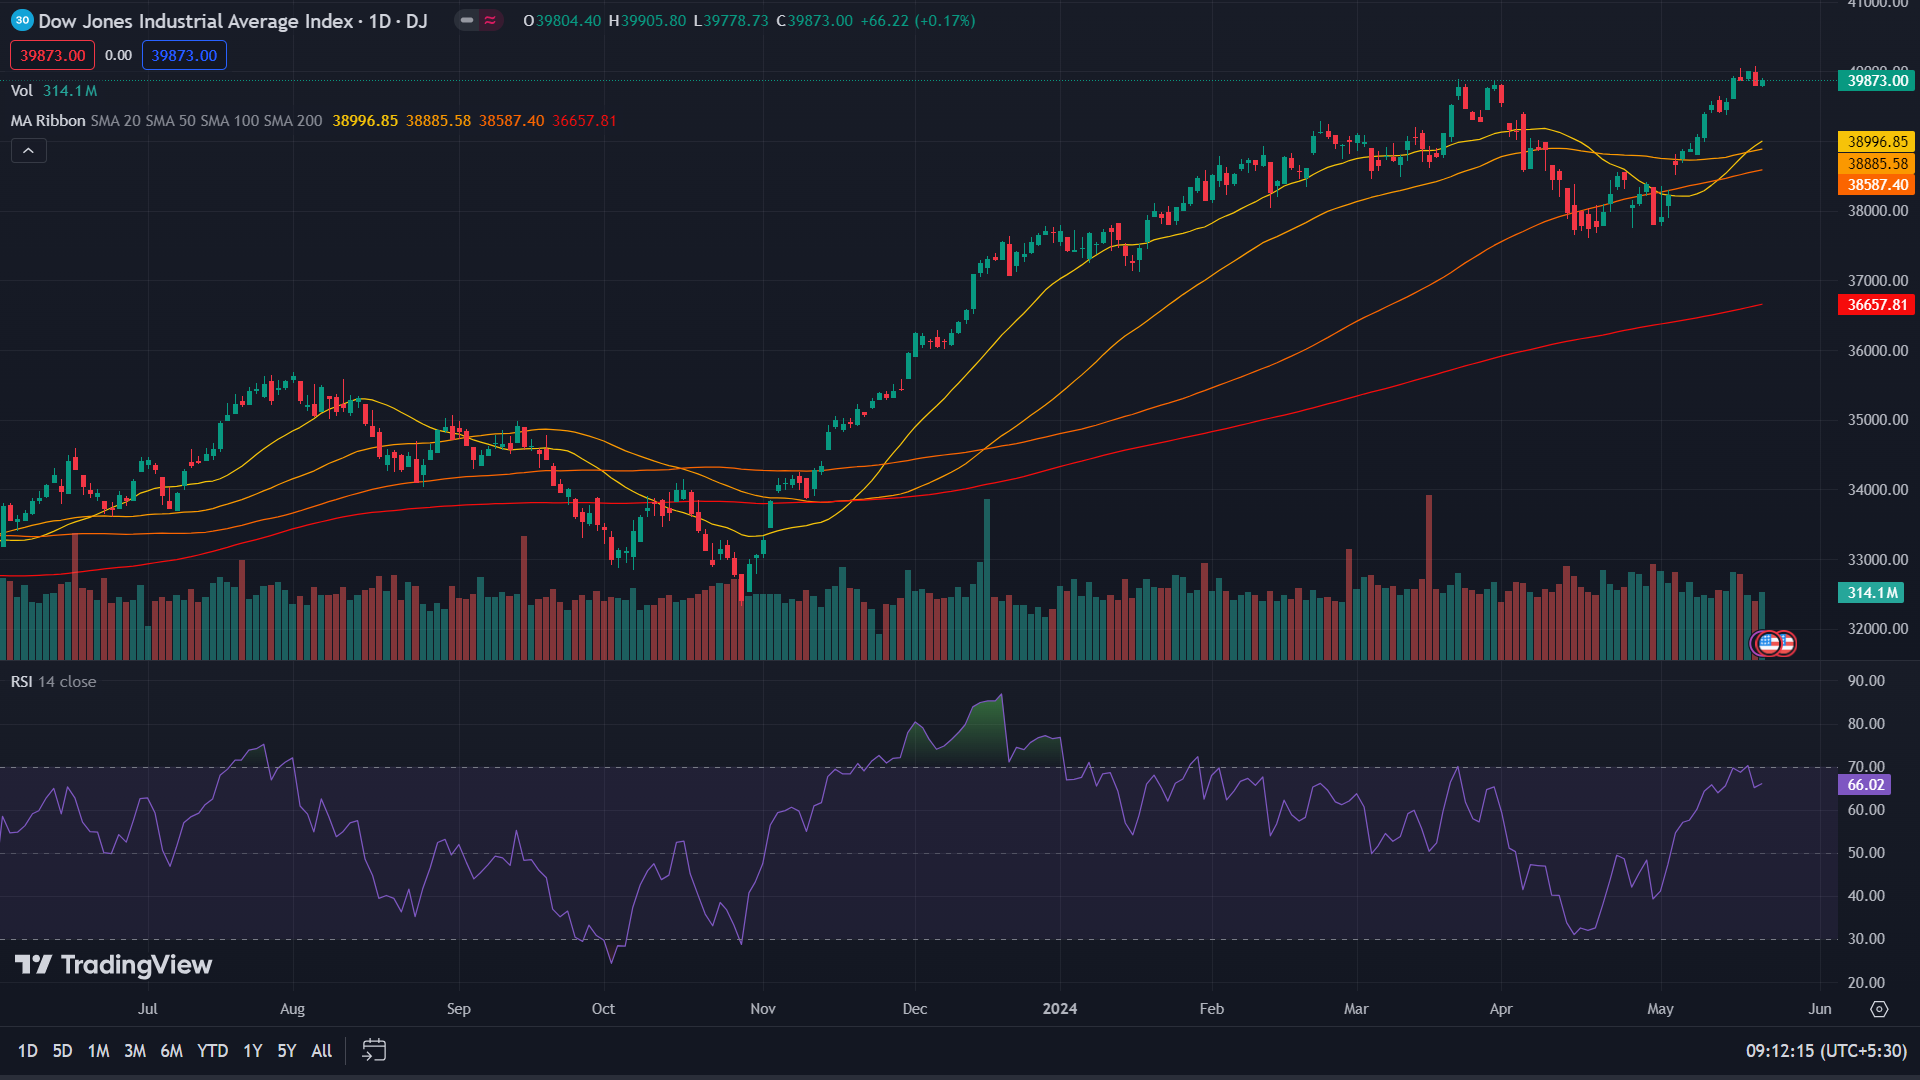Select the 1D time range
1920x1080 pixels.
pyautogui.click(x=28, y=1051)
